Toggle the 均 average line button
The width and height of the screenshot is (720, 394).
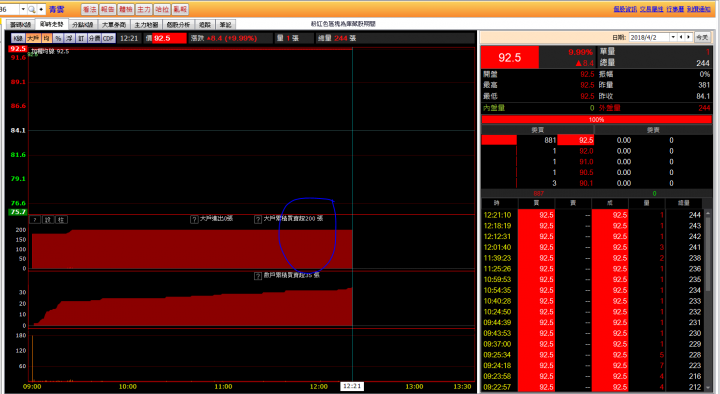pos(46,38)
